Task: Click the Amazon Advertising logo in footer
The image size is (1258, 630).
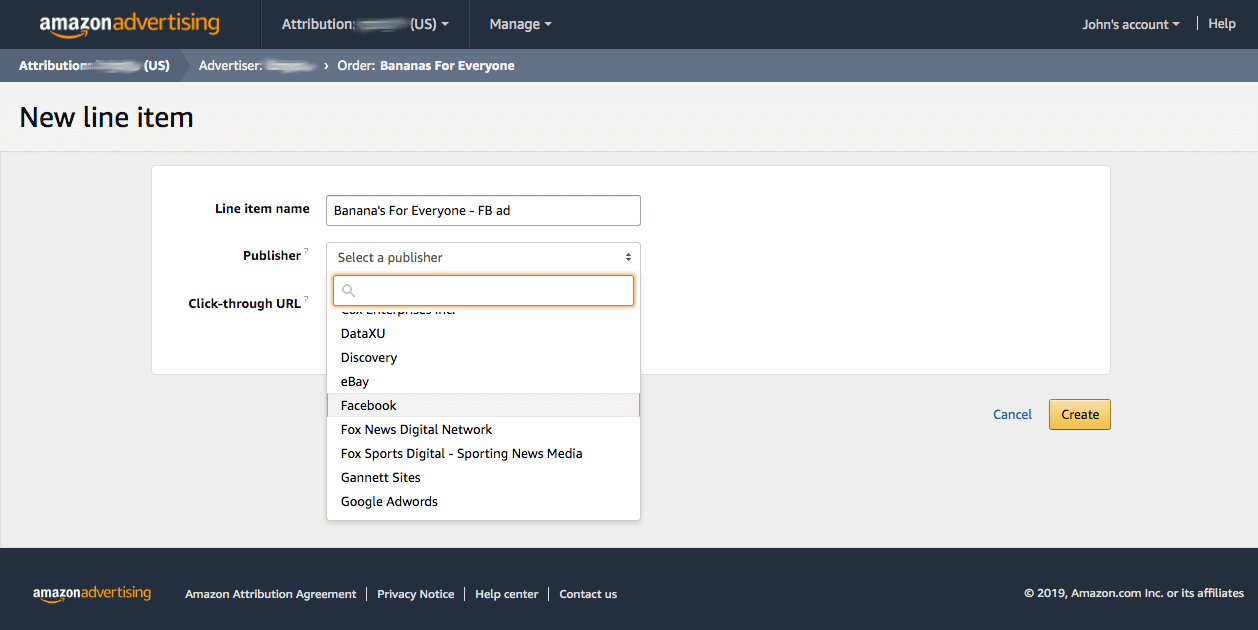Action: coord(92,593)
